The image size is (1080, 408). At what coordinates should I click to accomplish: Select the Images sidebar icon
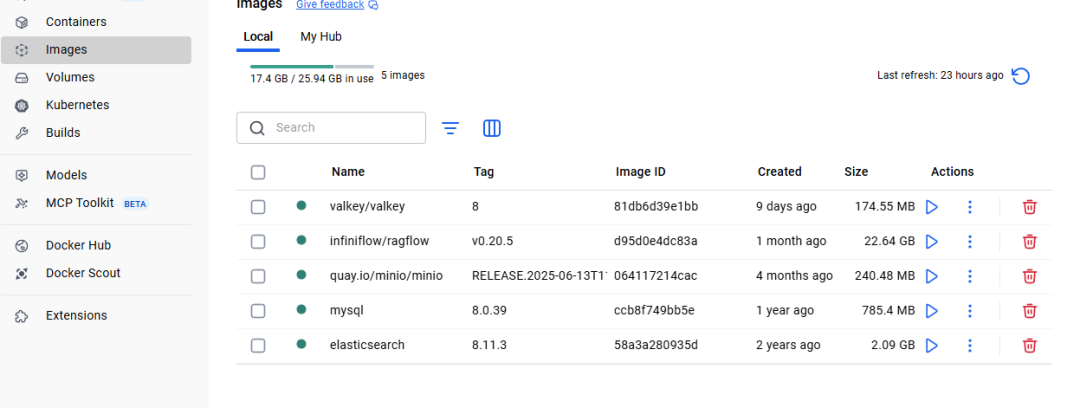[22, 50]
